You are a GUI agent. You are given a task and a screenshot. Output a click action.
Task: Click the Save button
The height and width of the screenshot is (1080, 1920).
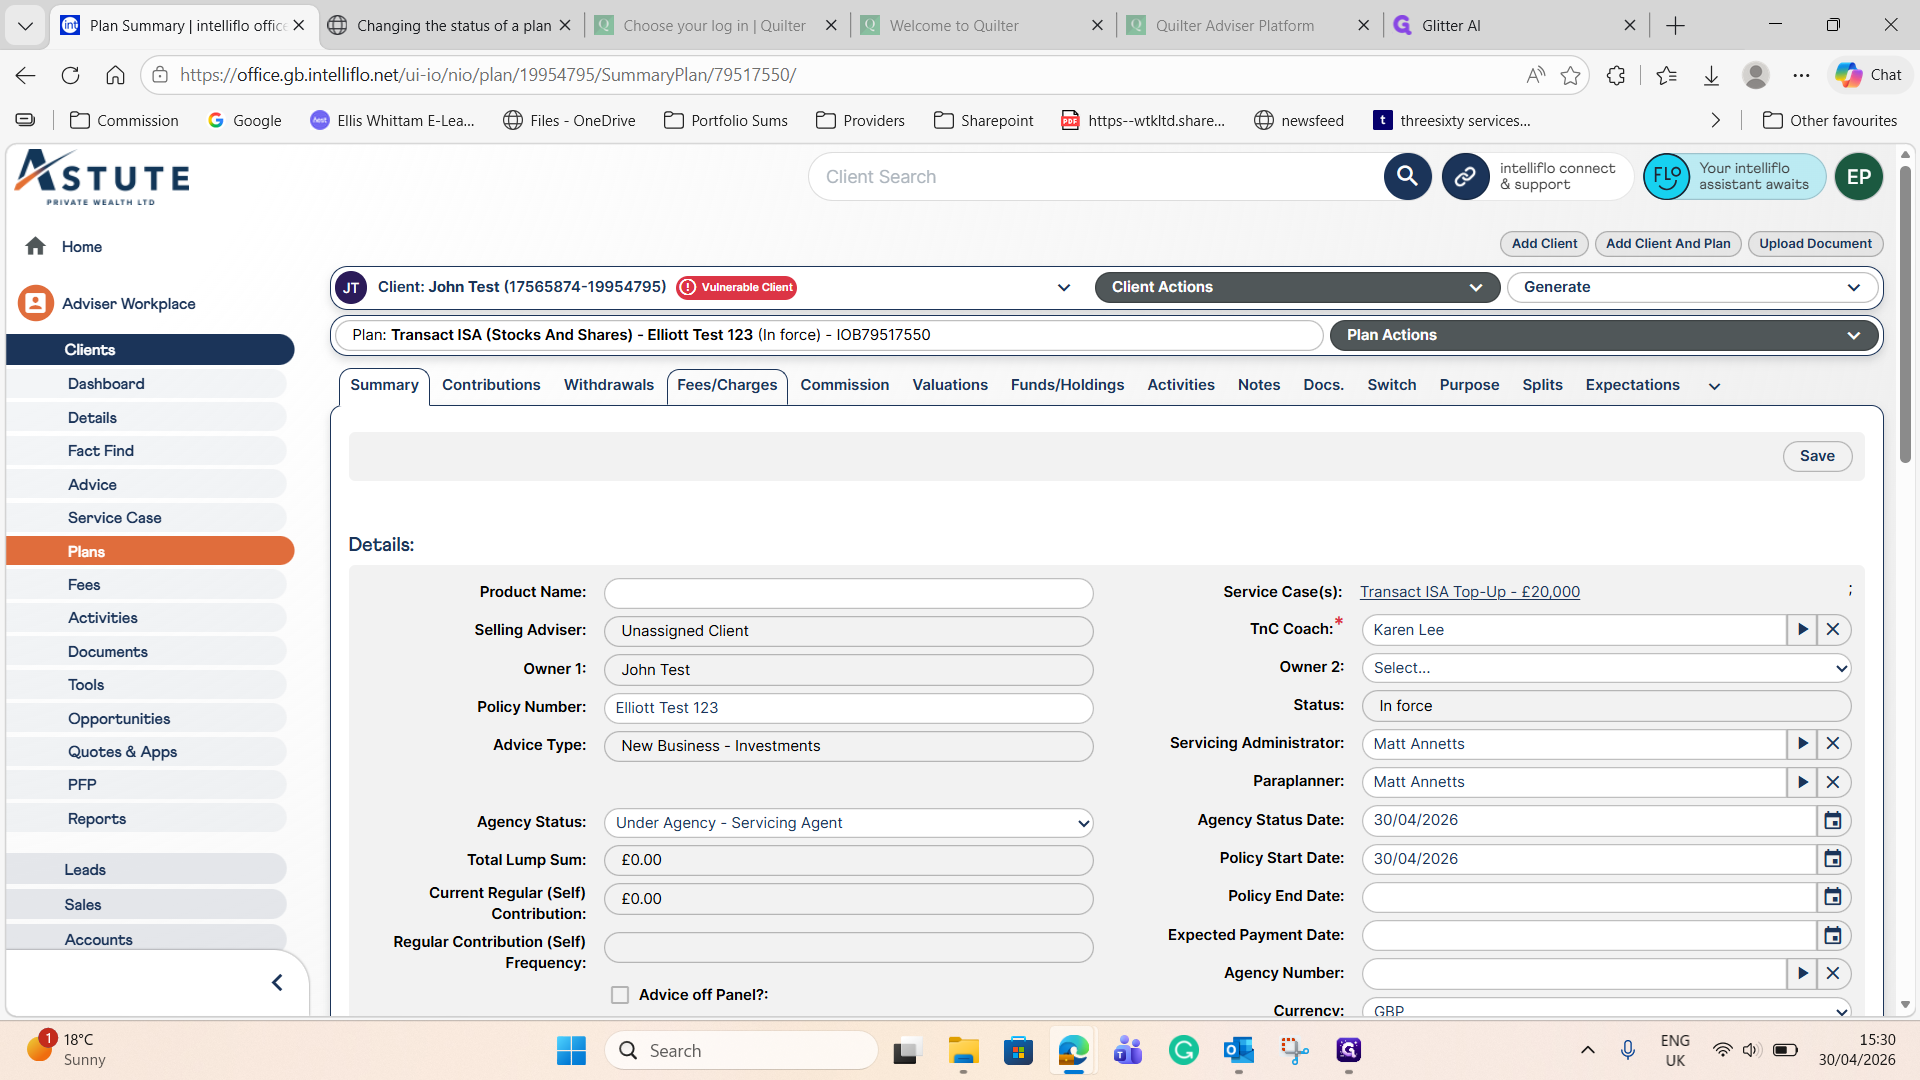click(1817, 456)
